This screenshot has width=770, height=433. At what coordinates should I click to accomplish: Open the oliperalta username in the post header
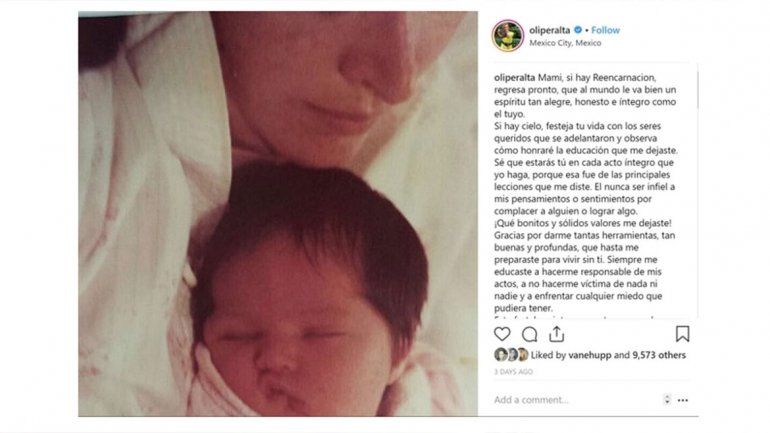(550, 30)
